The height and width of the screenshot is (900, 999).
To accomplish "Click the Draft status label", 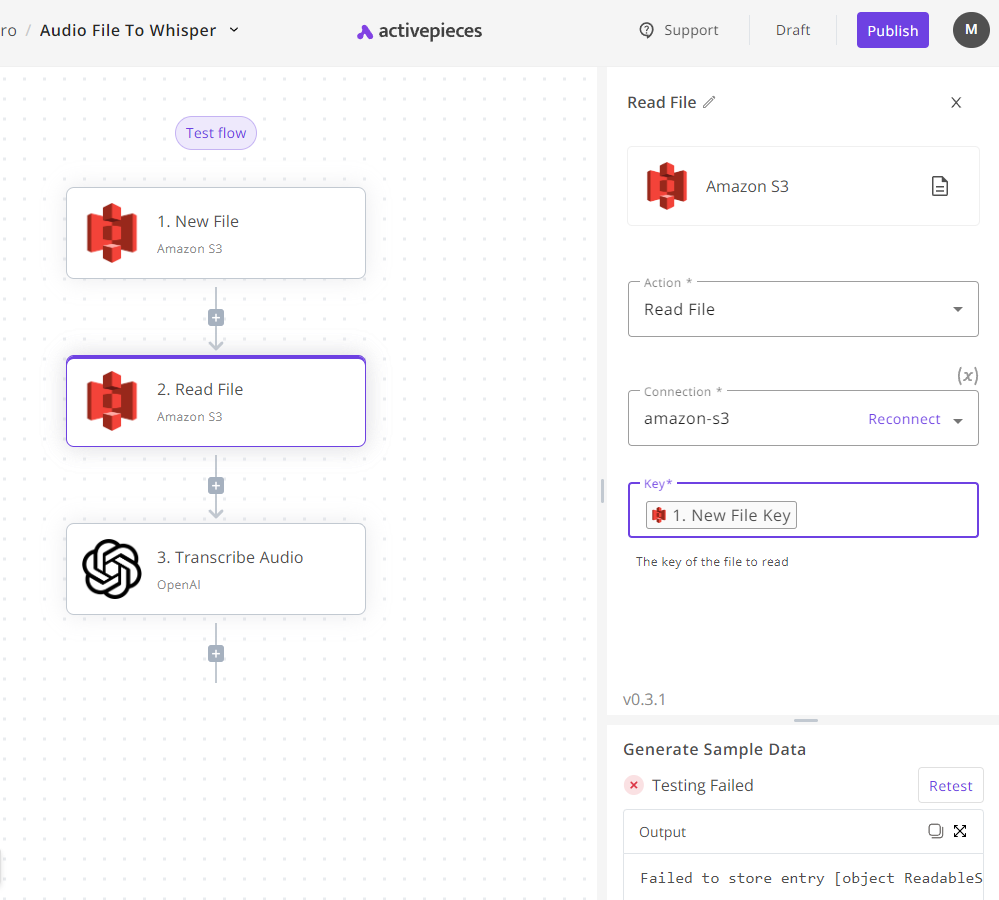I will point(793,30).
